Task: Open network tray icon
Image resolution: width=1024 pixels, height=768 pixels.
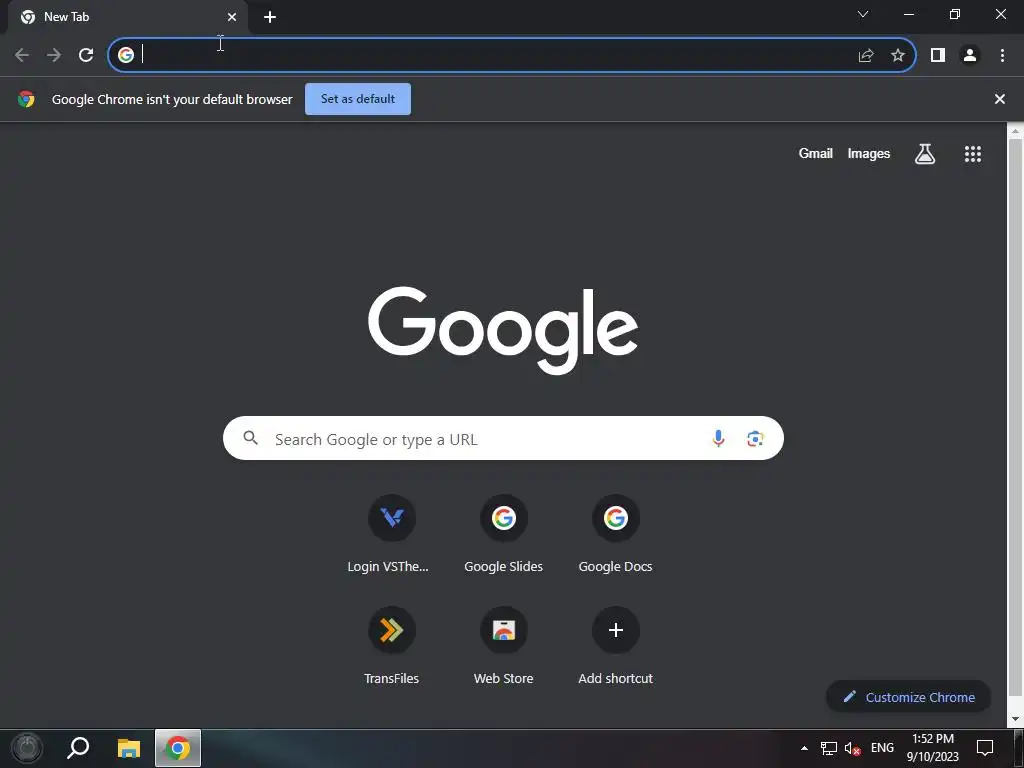Action: [x=828, y=748]
